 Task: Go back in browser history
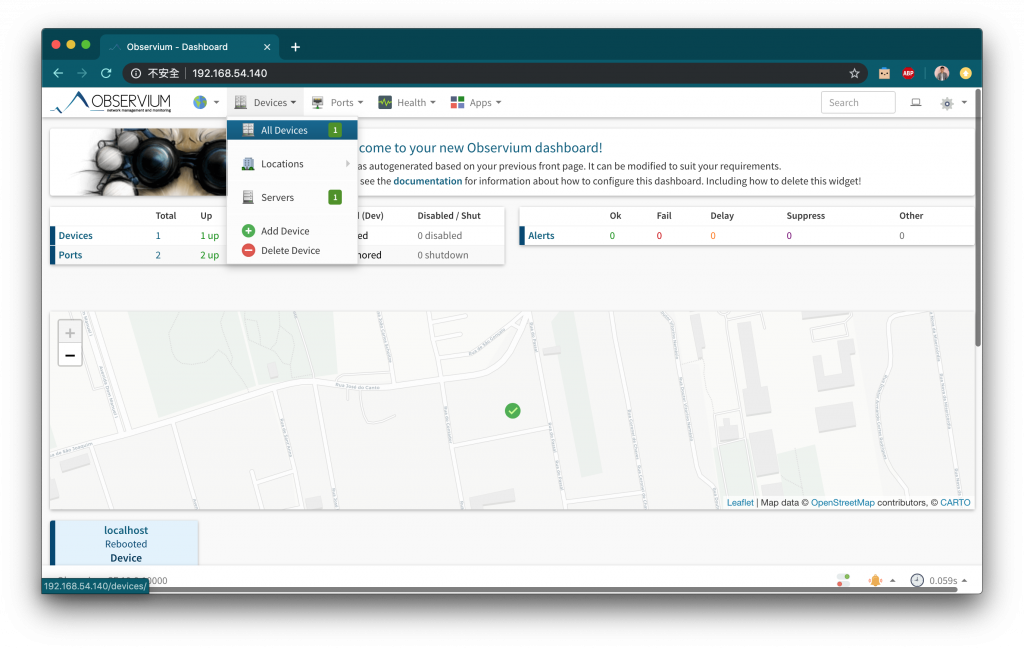click(58, 73)
